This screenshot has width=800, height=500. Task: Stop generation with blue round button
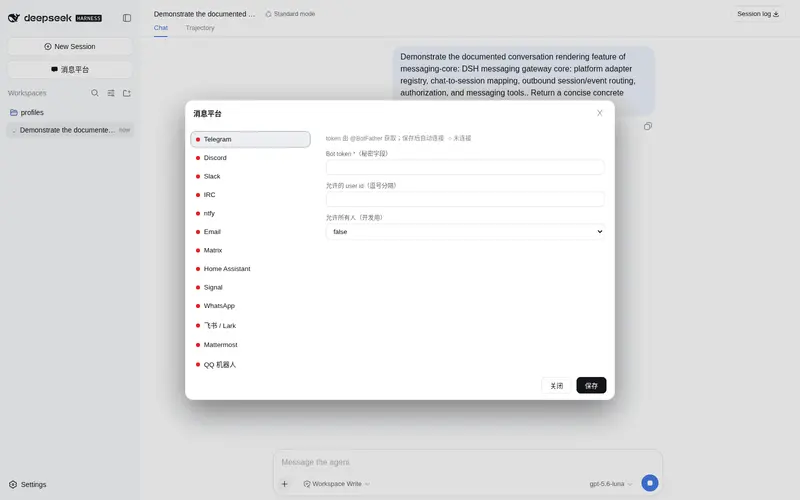(x=649, y=483)
